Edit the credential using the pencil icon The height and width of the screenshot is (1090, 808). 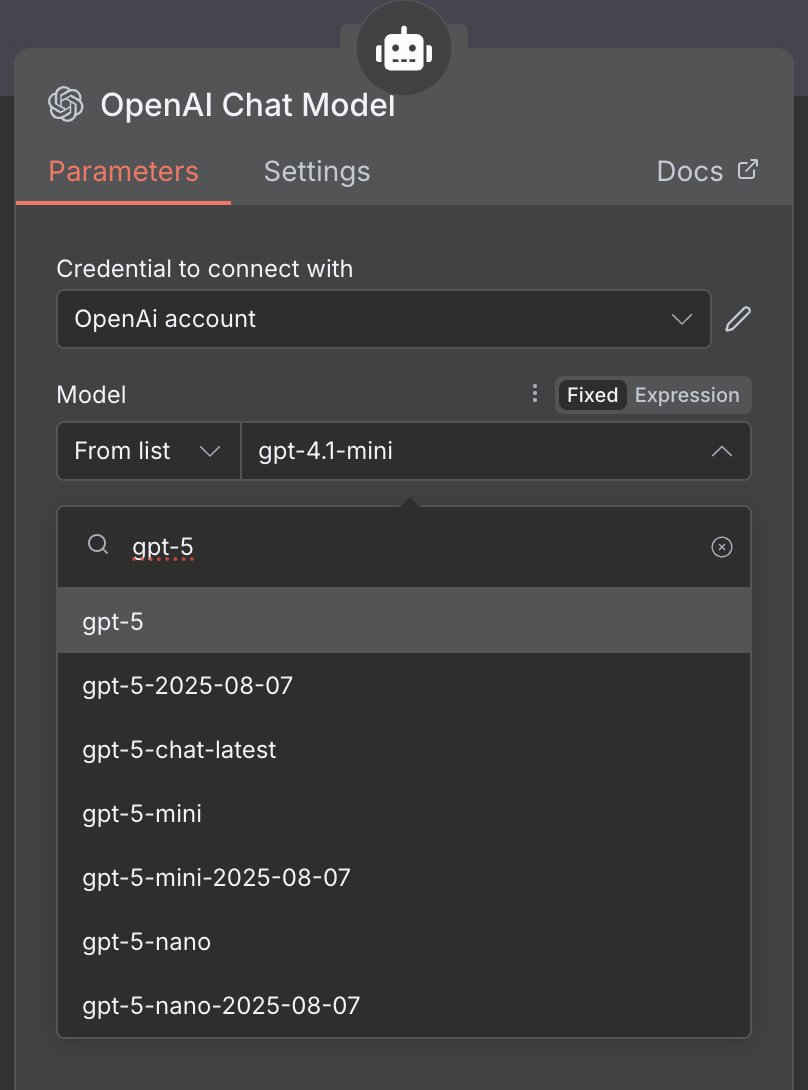[x=738, y=319]
